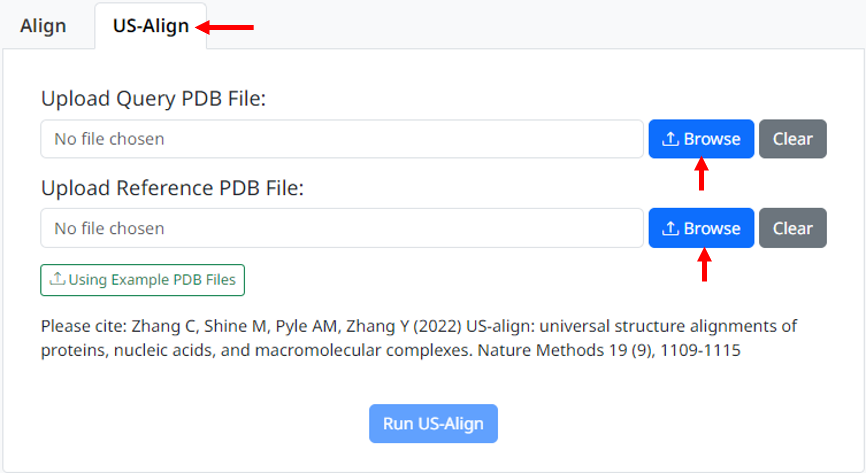Clear the Reference PDB file selection
Image resolution: width=866 pixels, height=473 pixels.
pyautogui.click(x=792, y=228)
